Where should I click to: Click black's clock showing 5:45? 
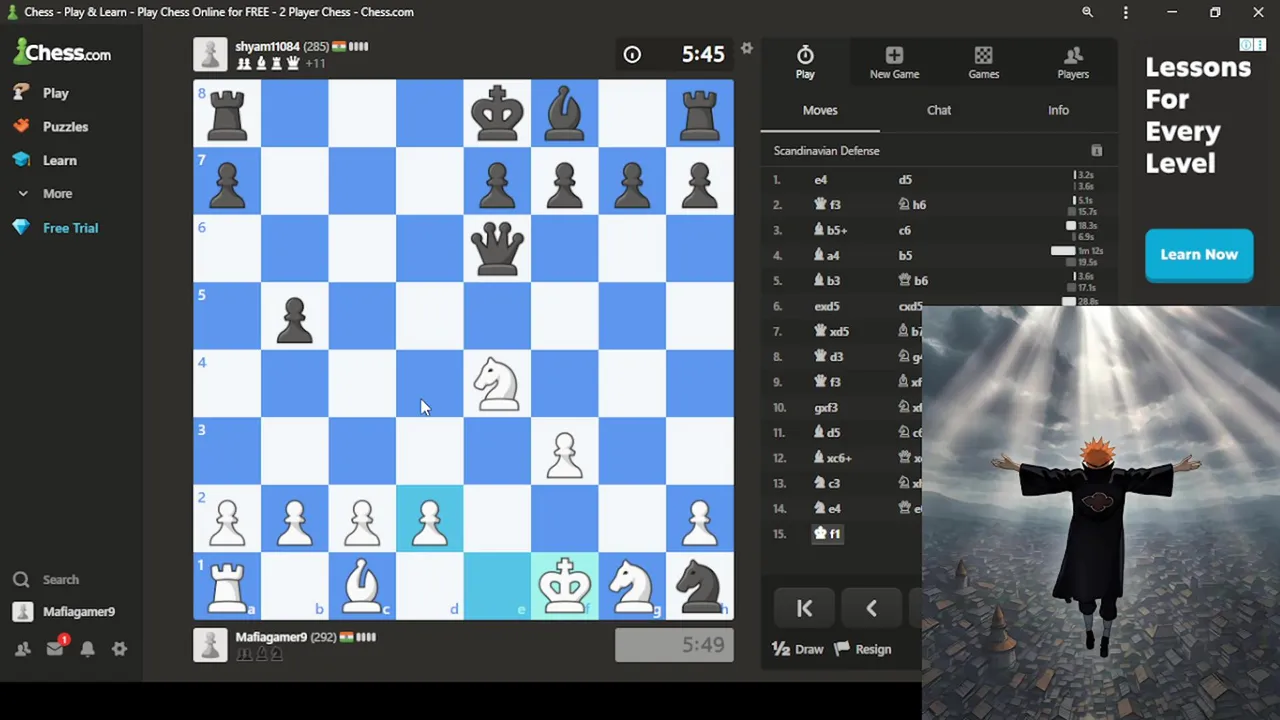[674, 54]
